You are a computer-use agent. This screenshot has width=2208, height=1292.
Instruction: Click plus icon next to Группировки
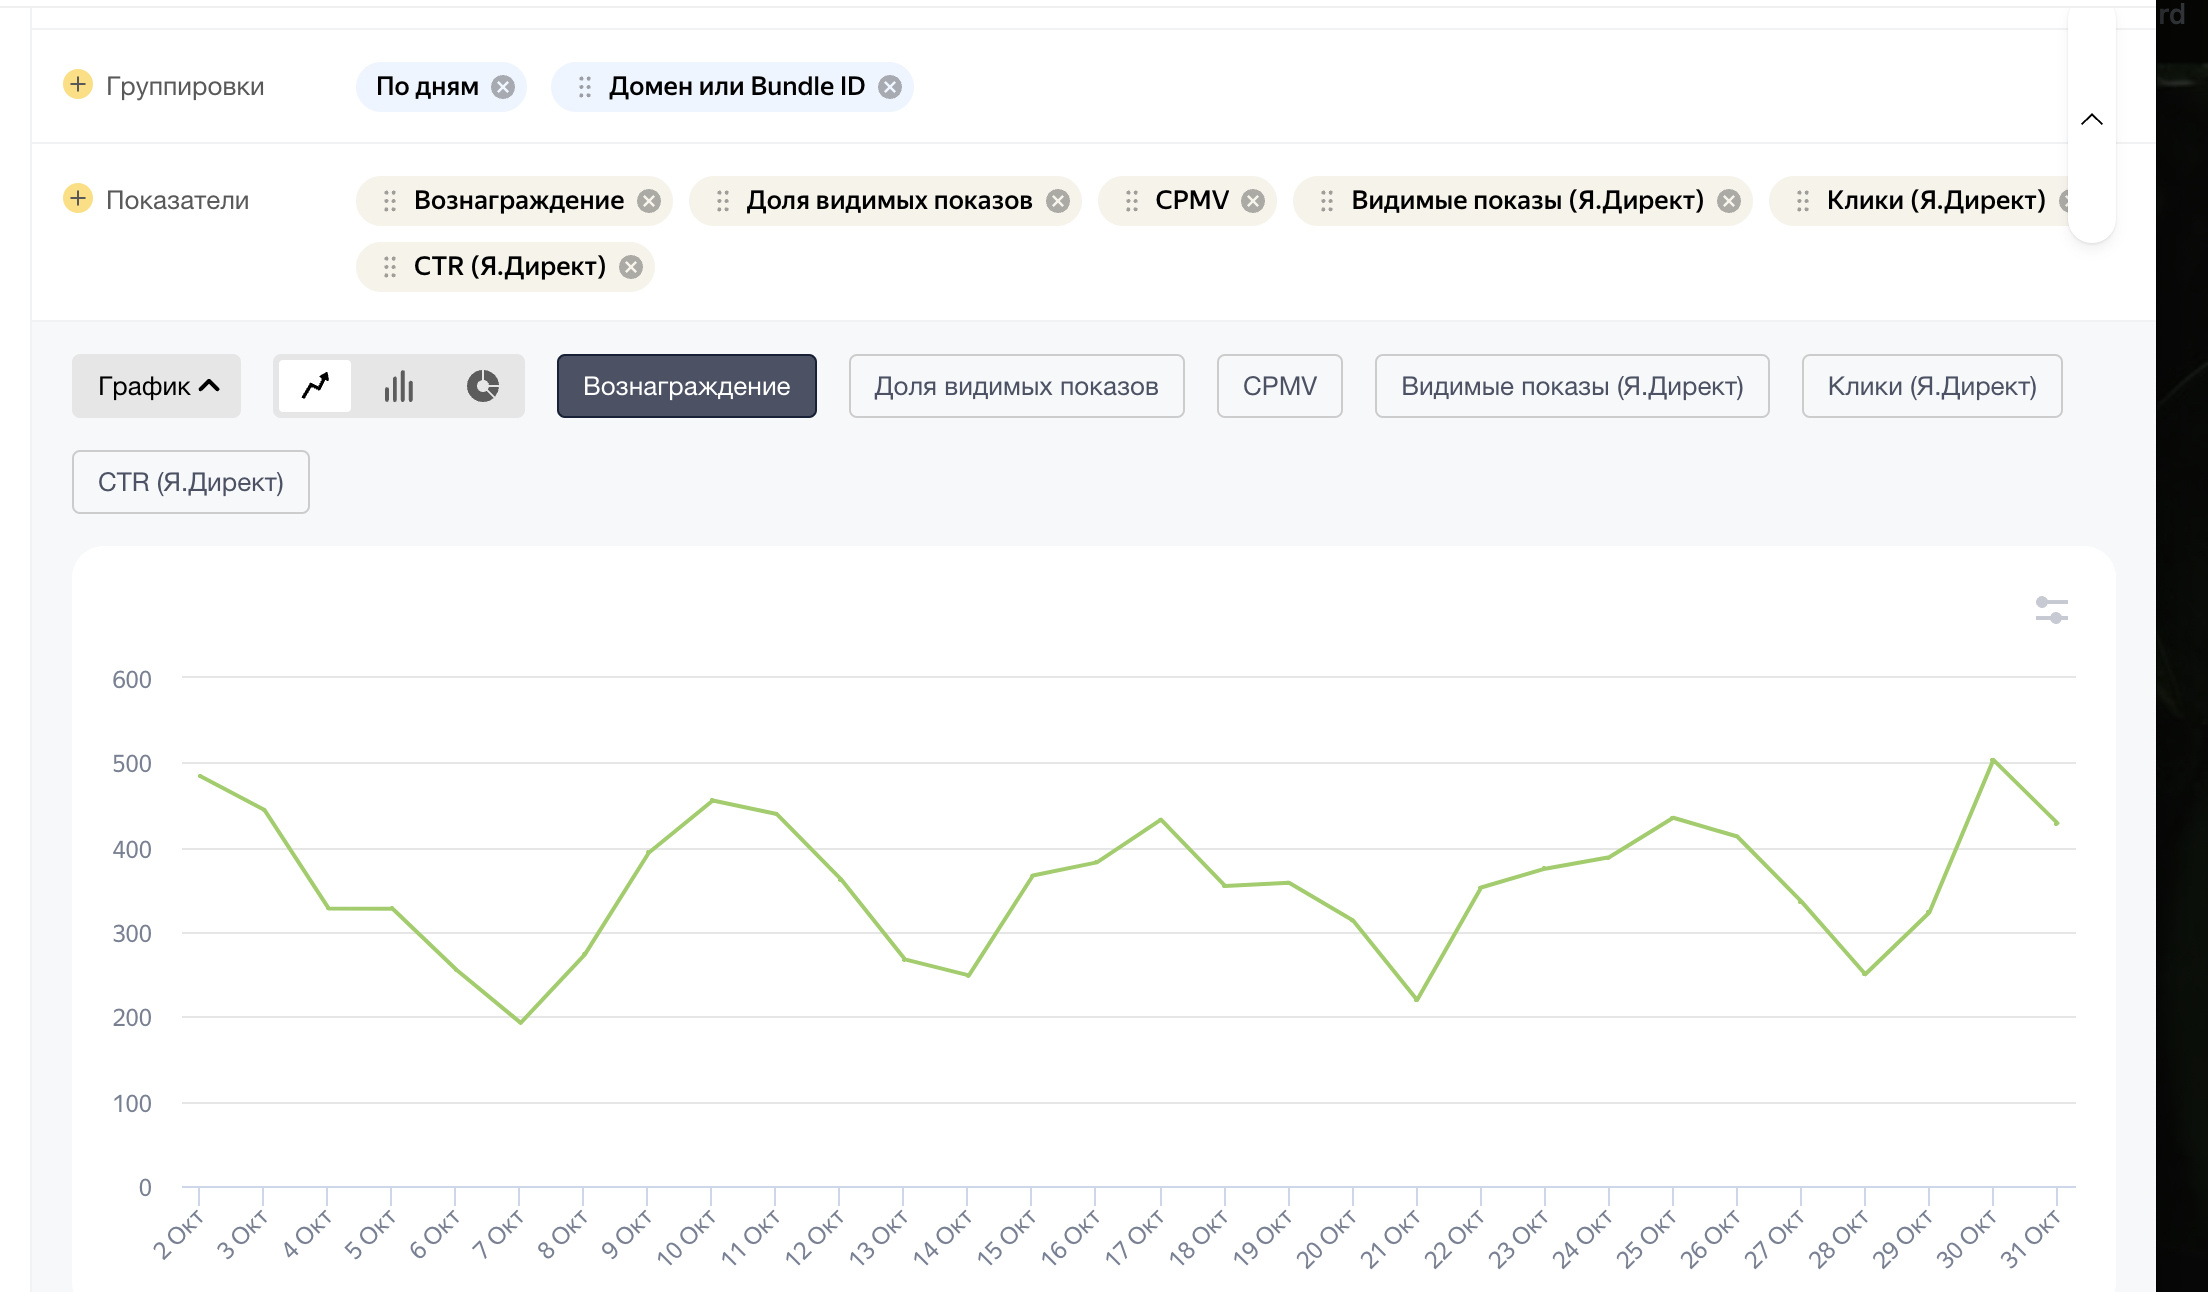(78, 85)
